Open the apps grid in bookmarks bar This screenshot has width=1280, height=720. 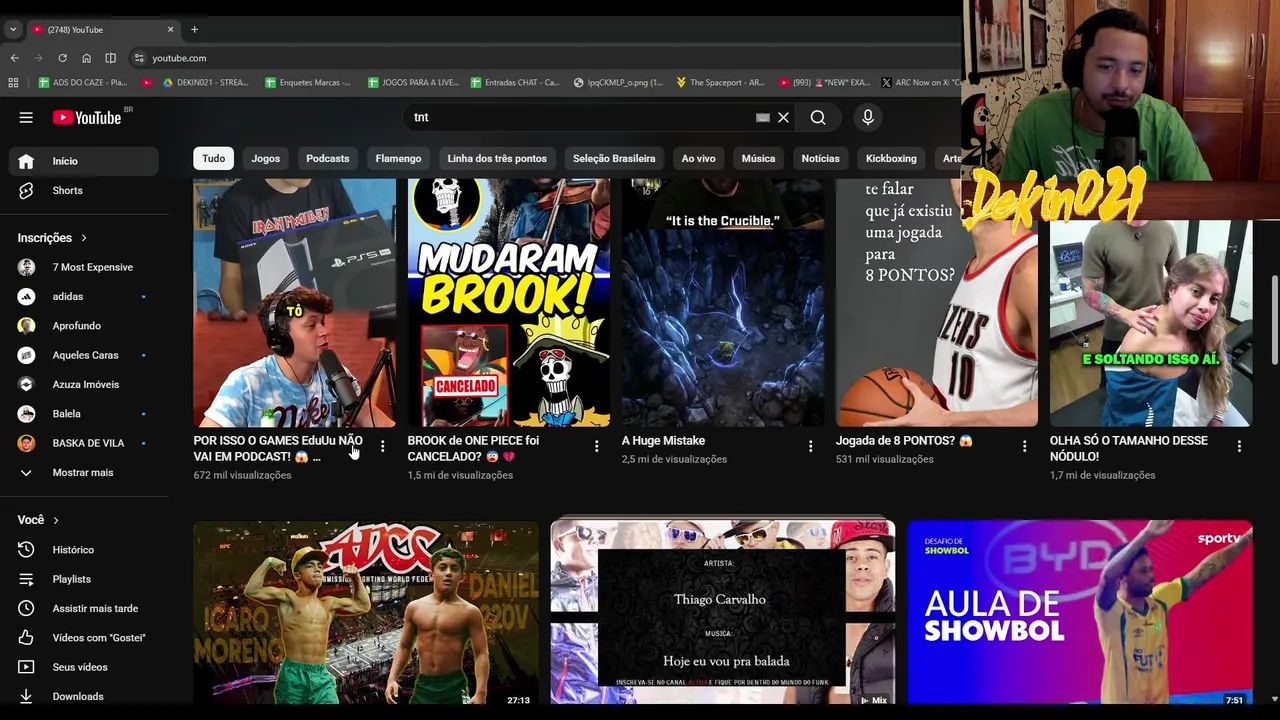coord(13,83)
